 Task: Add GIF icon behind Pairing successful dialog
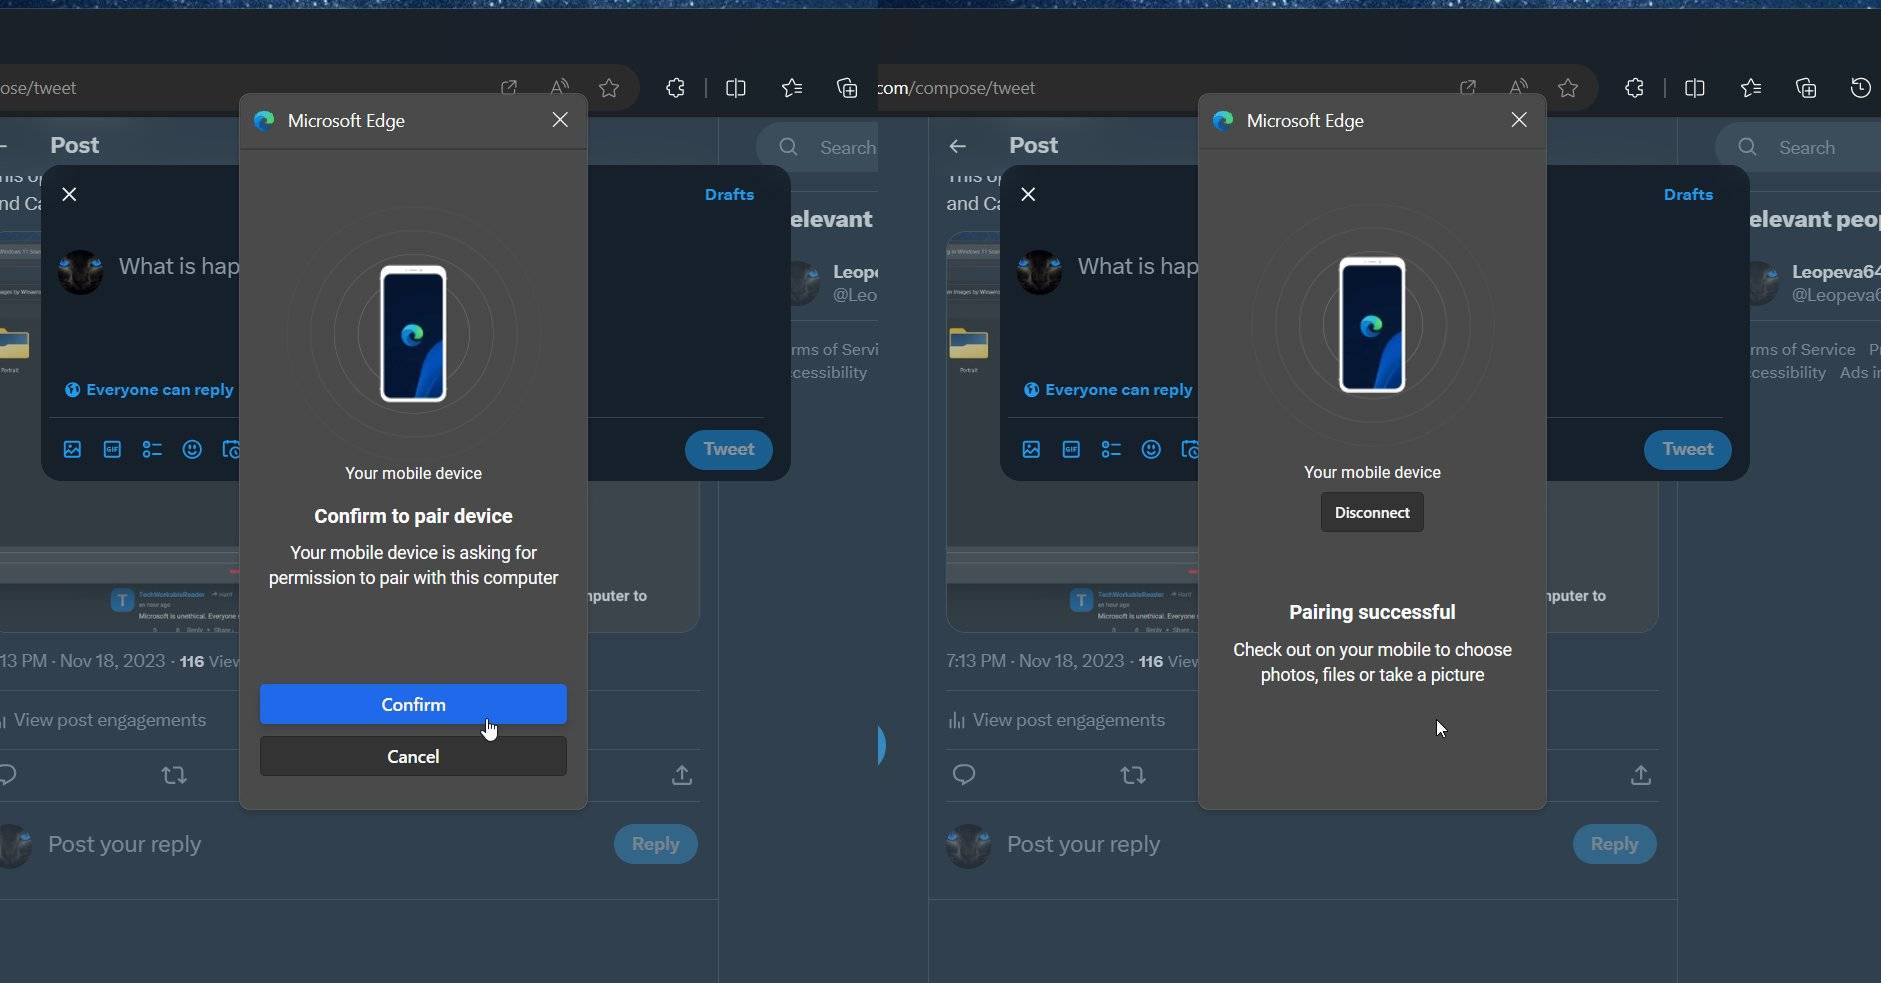(1071, 450)
